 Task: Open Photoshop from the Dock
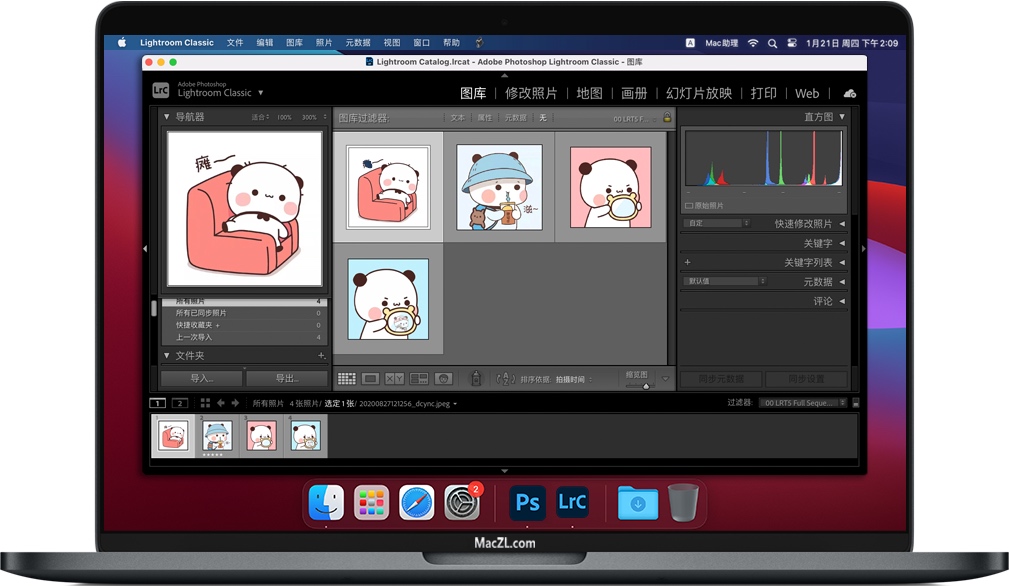(527, 503)
